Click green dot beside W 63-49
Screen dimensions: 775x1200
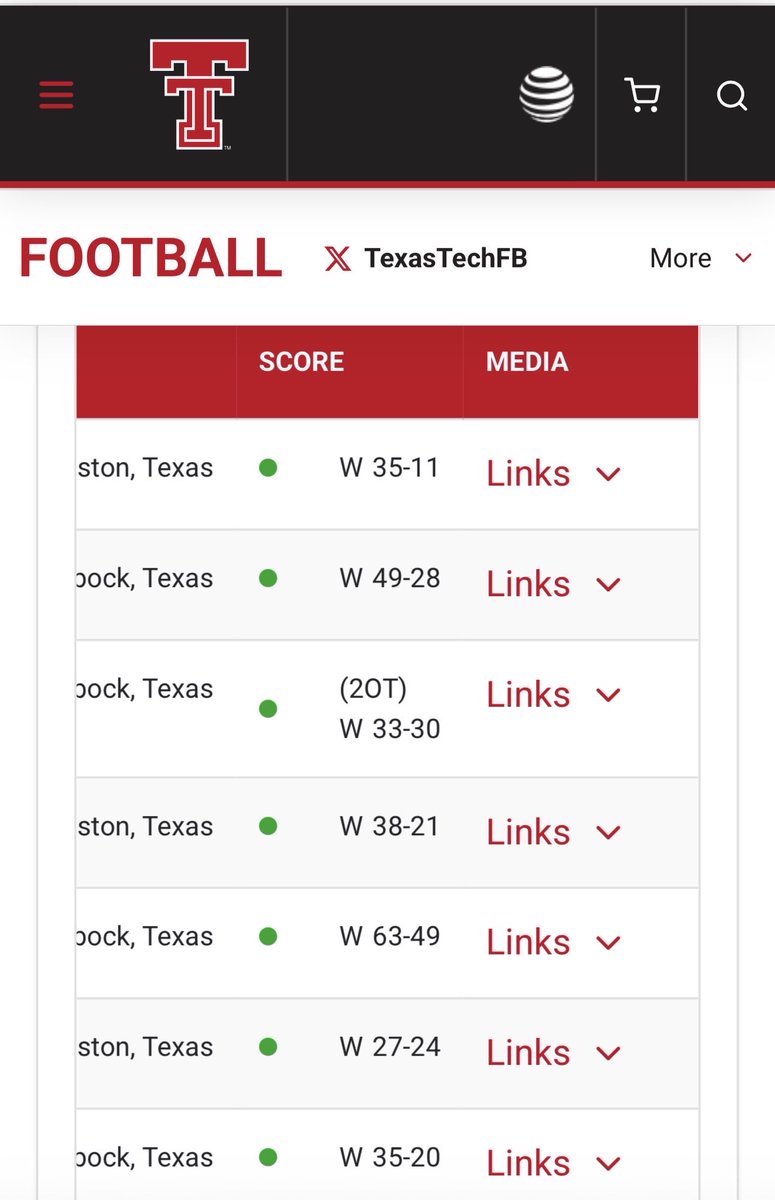tap(268, 936)
